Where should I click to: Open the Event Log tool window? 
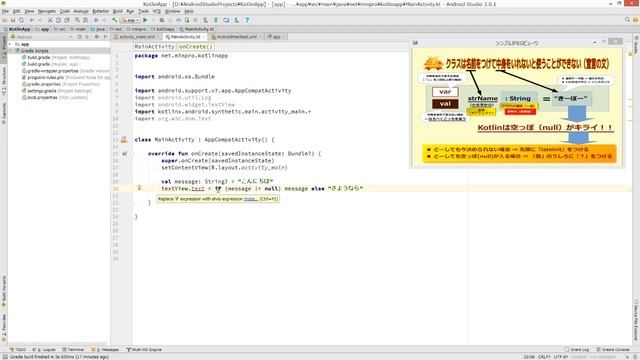click(x=577, y=350)
